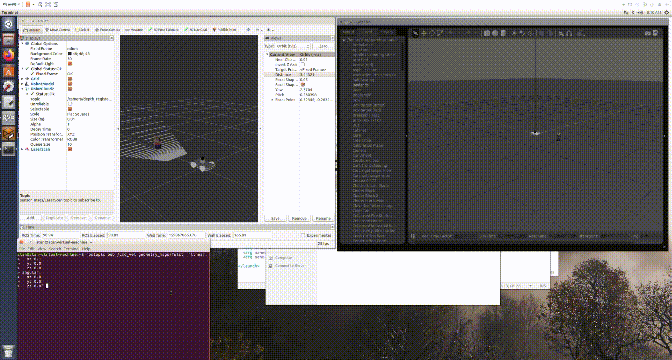Click the Save button in Views panel
The height and width of the screenshot is (360, 672).
tap(276, 219)
